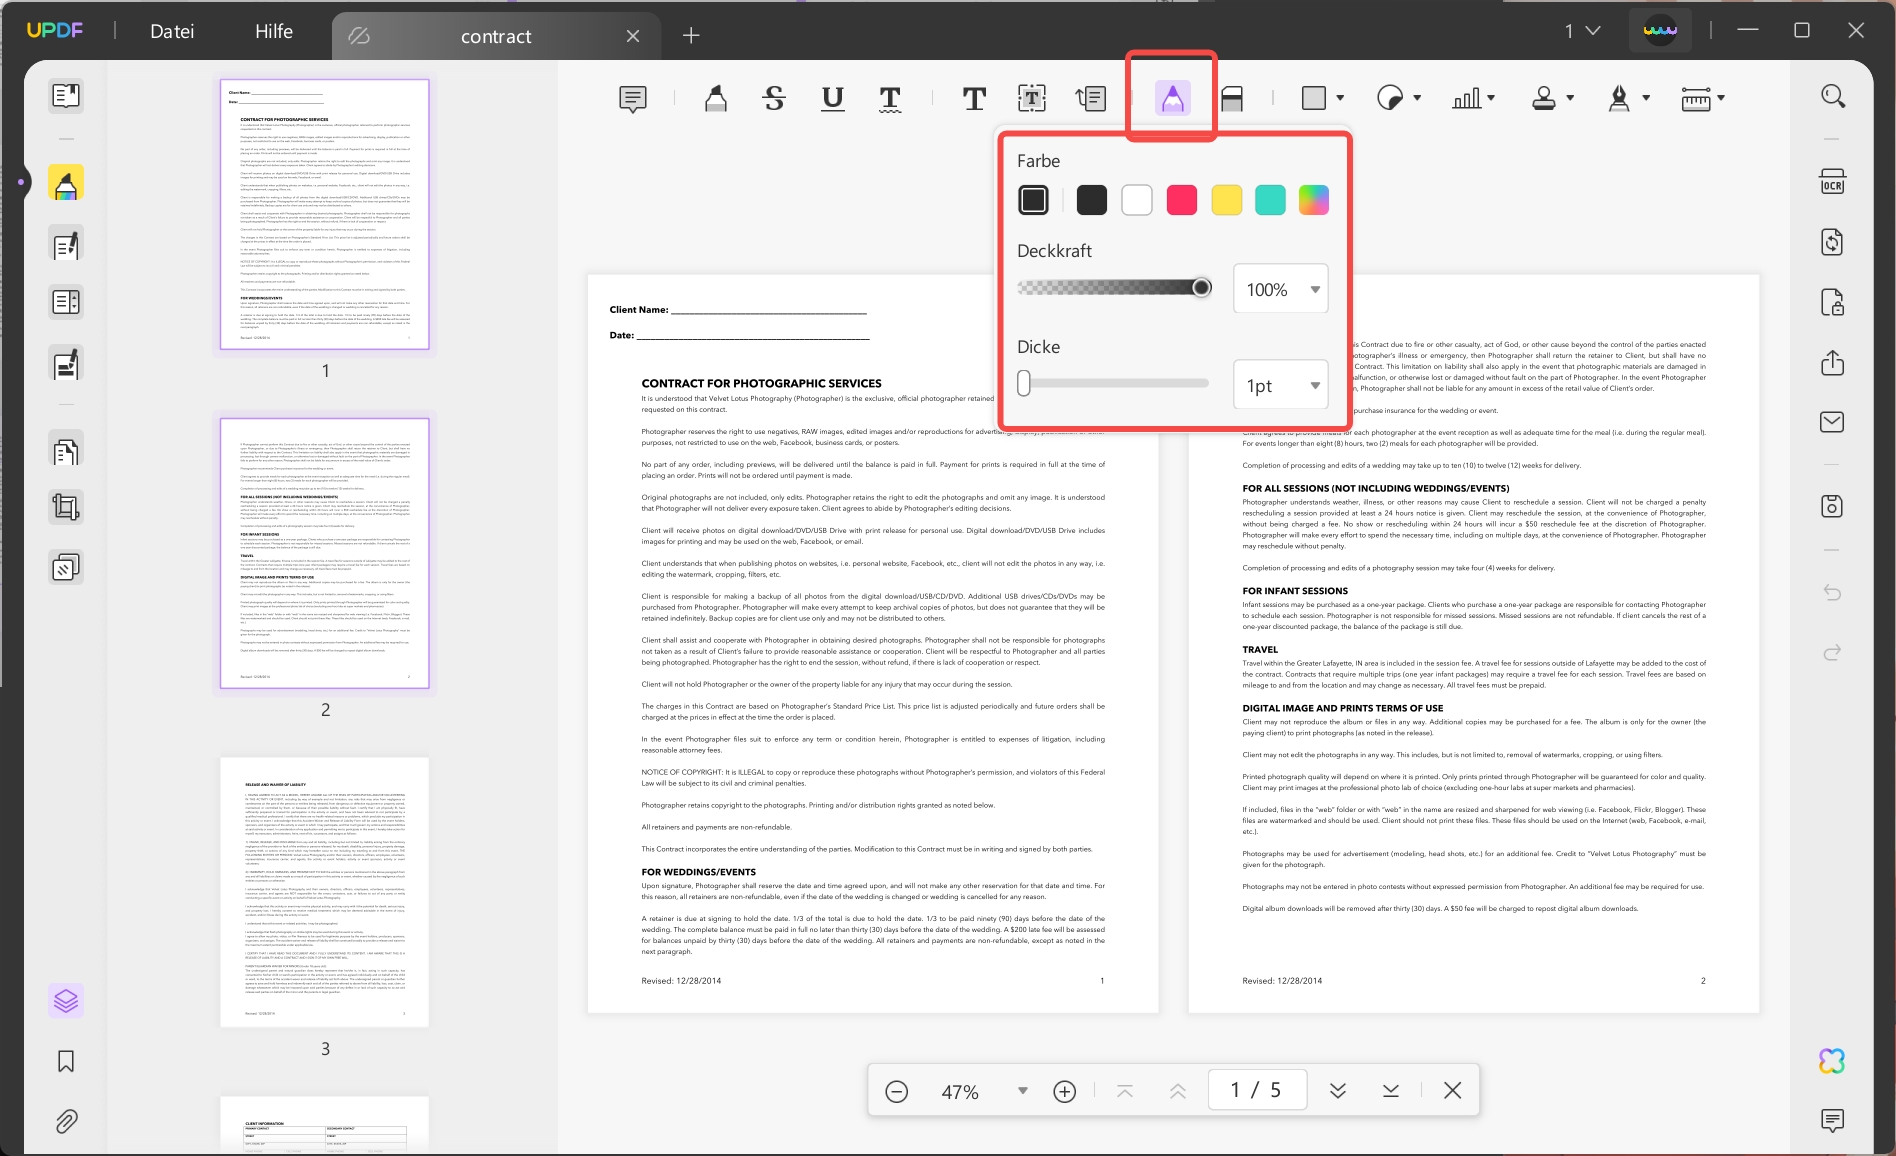Switch to reader mode in left sidebar

point(66,96)
